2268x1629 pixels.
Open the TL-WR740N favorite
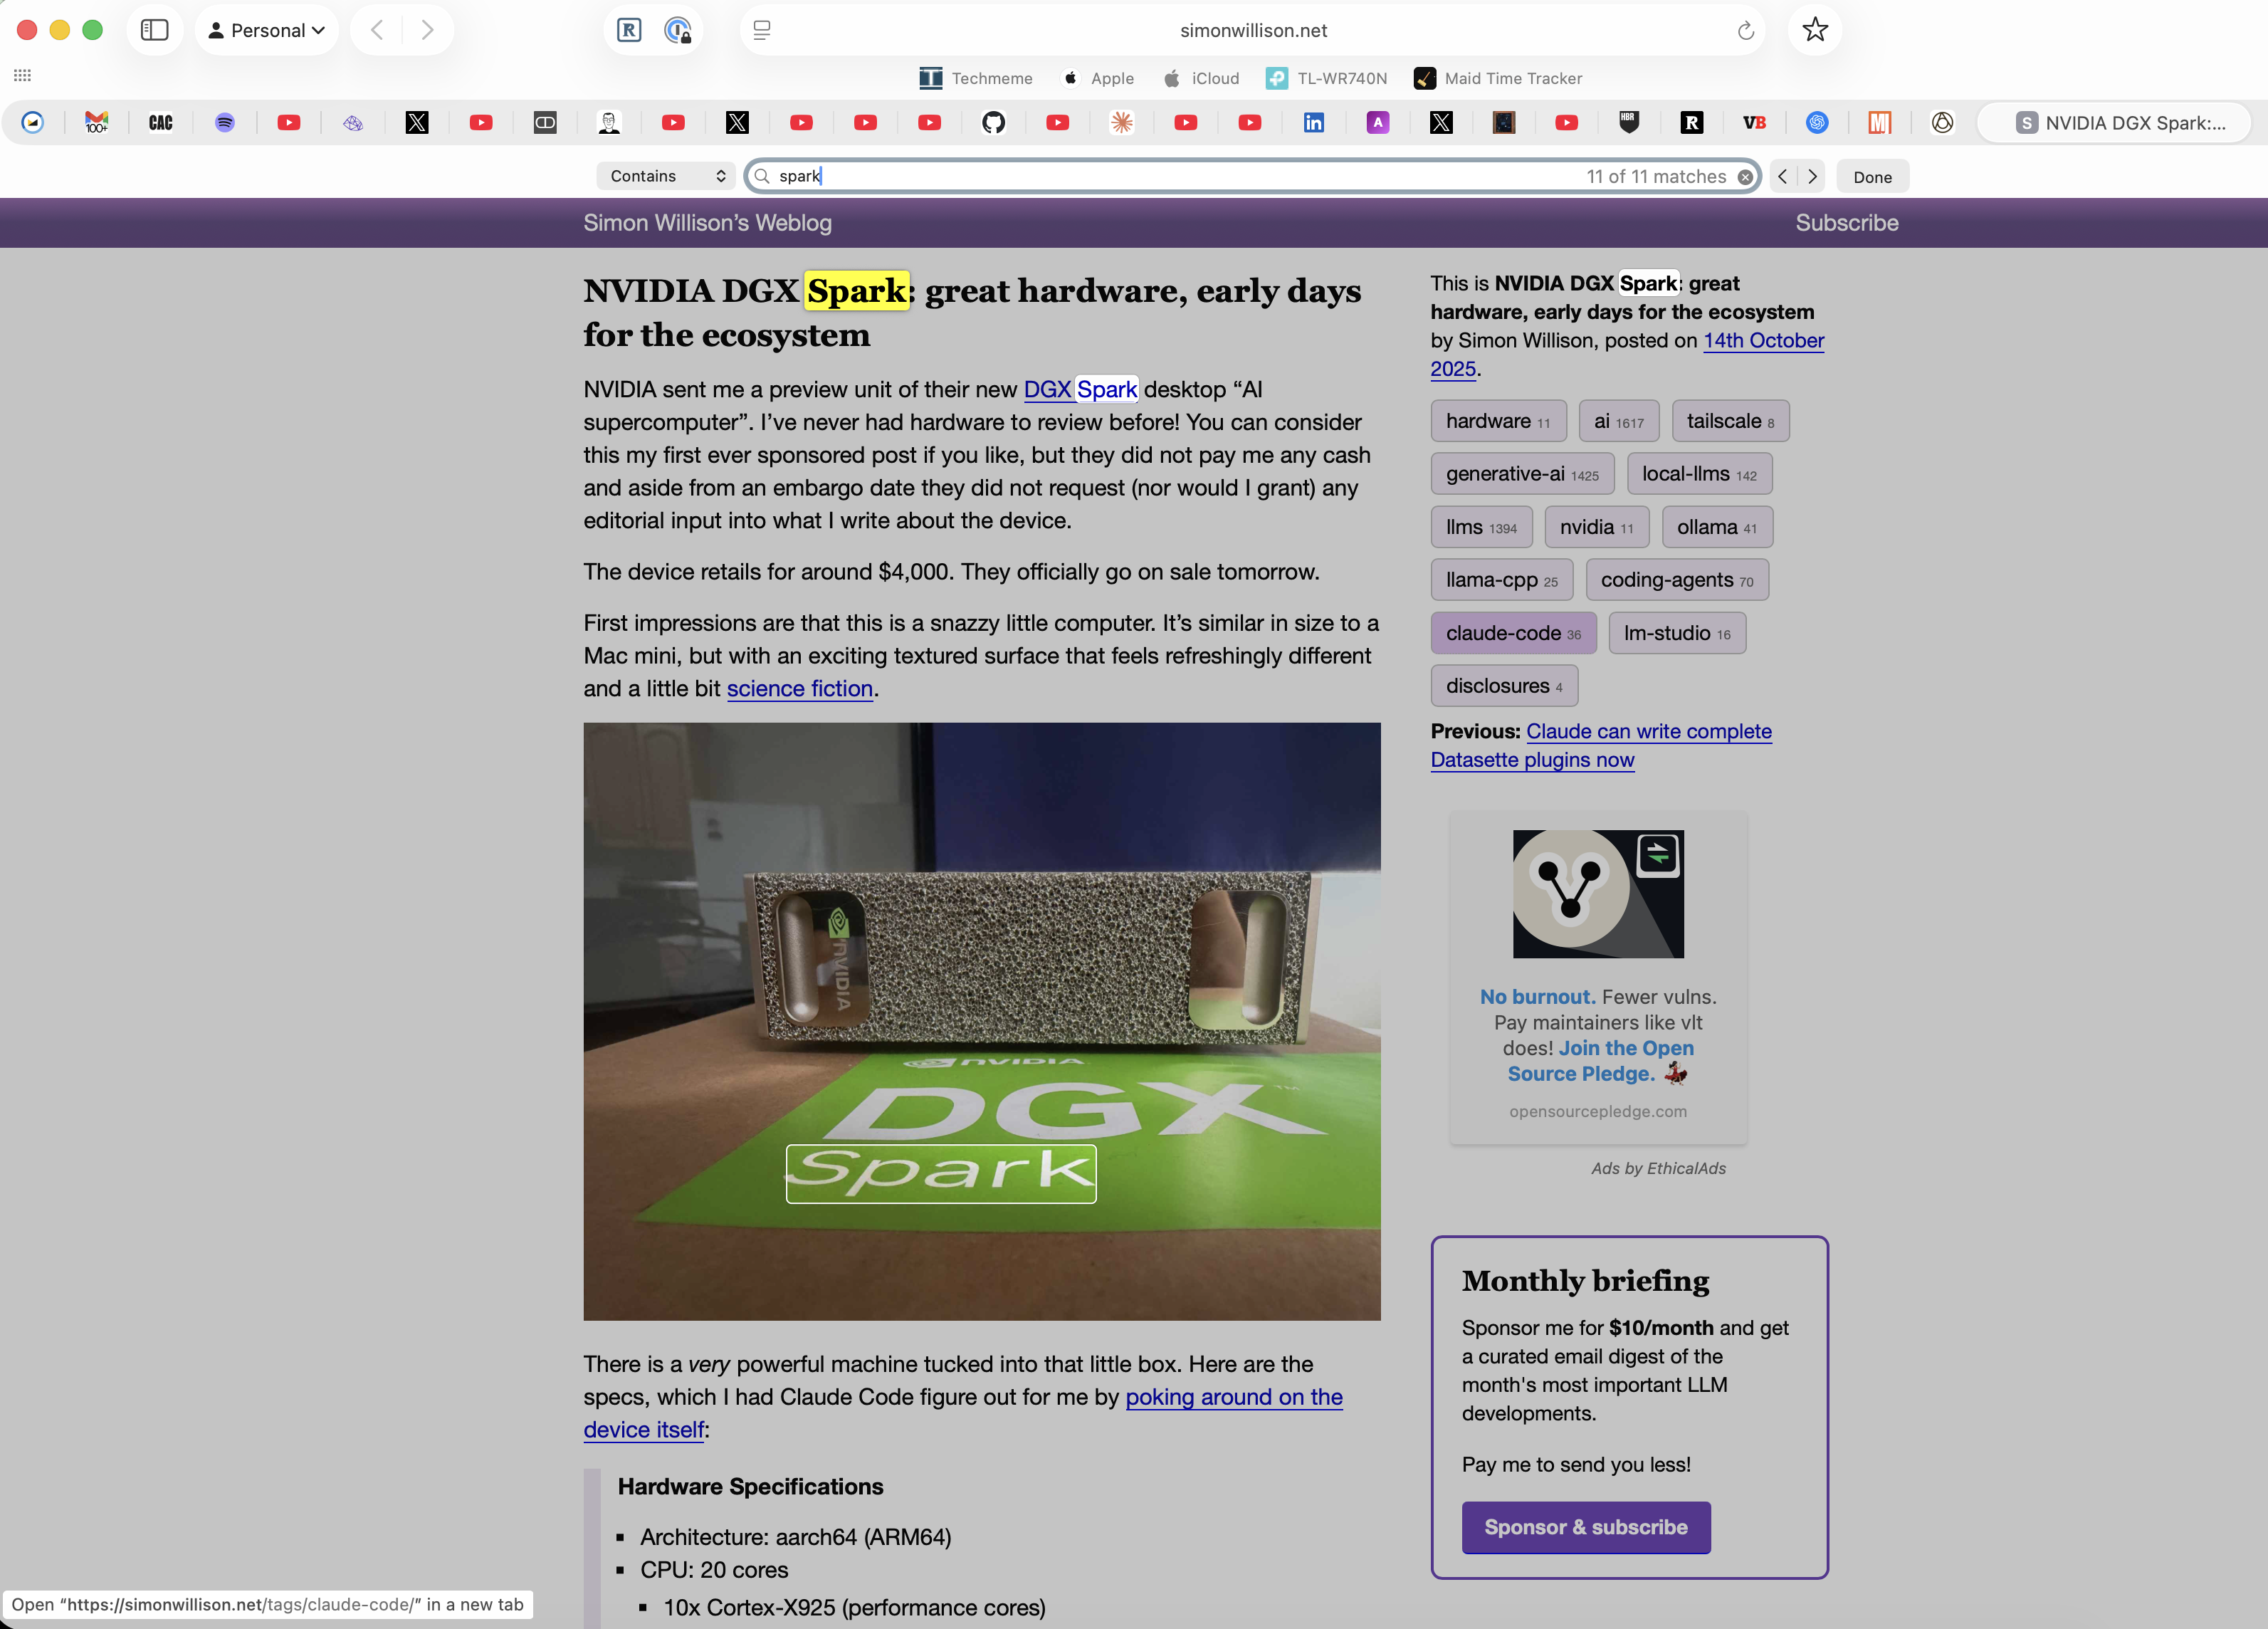[x=1326, y=78]
